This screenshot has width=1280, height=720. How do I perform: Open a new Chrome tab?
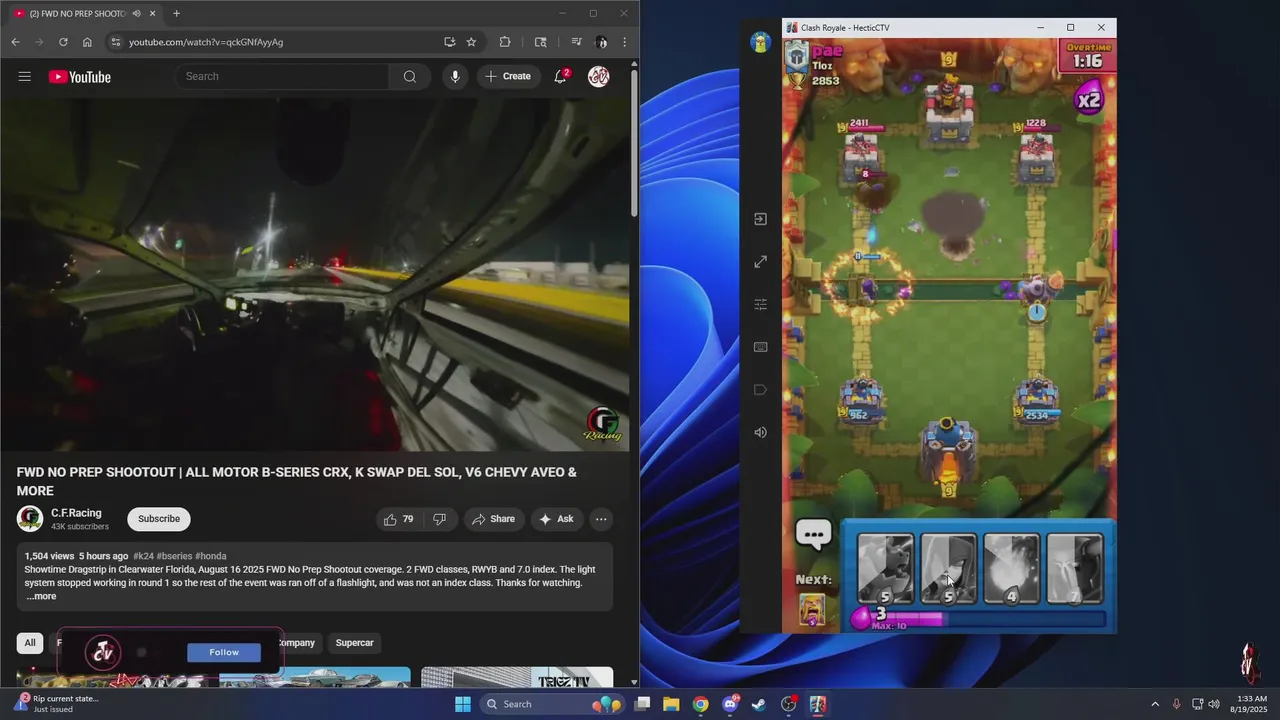pos(177,13)
